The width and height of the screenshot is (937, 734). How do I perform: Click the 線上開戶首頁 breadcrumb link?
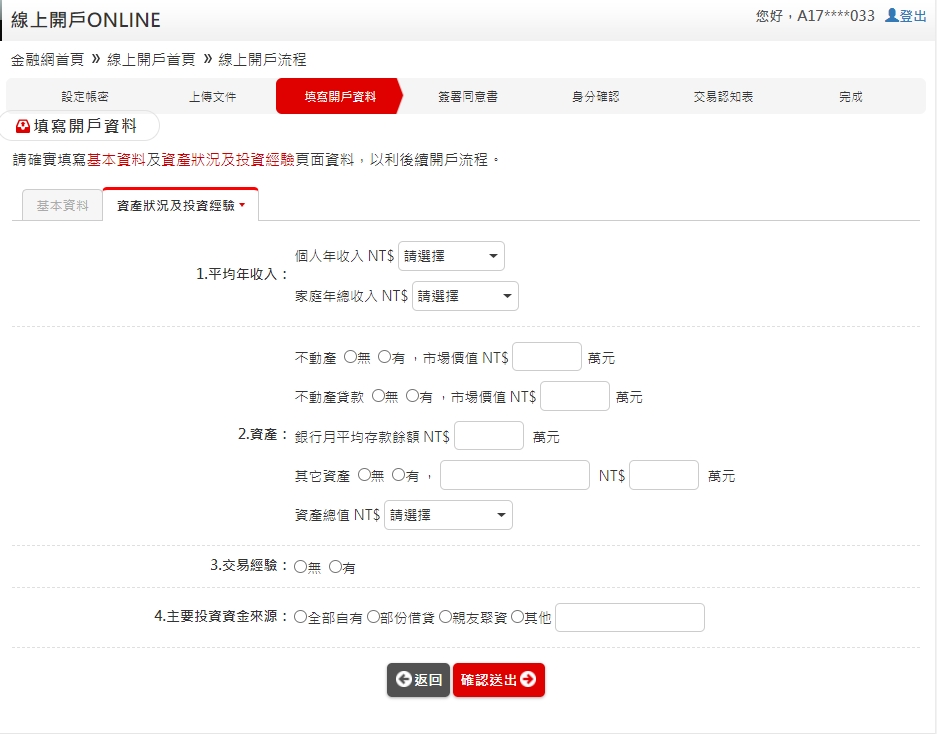151,60
